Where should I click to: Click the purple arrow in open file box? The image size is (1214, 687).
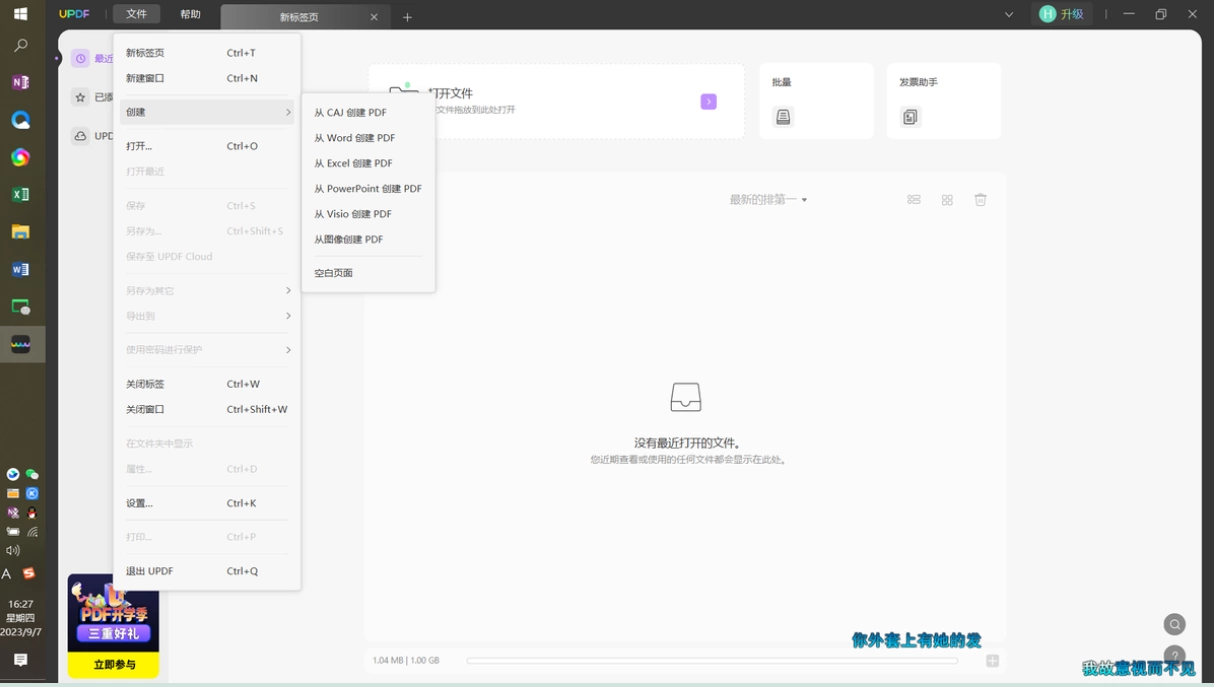point(708,102)
